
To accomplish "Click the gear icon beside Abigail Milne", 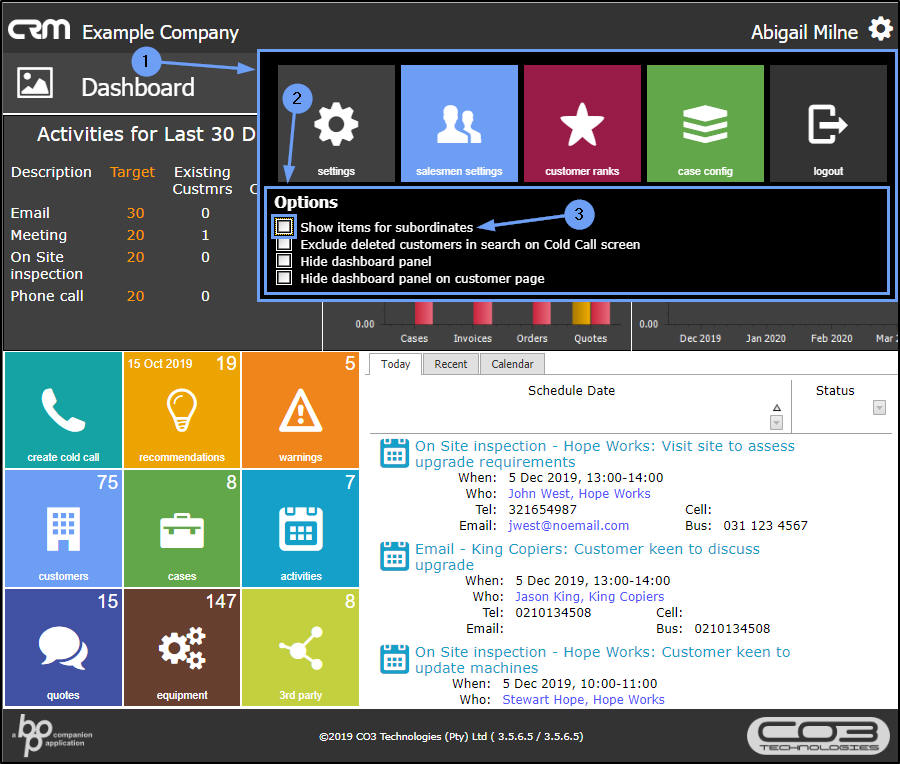I will 880,29.
